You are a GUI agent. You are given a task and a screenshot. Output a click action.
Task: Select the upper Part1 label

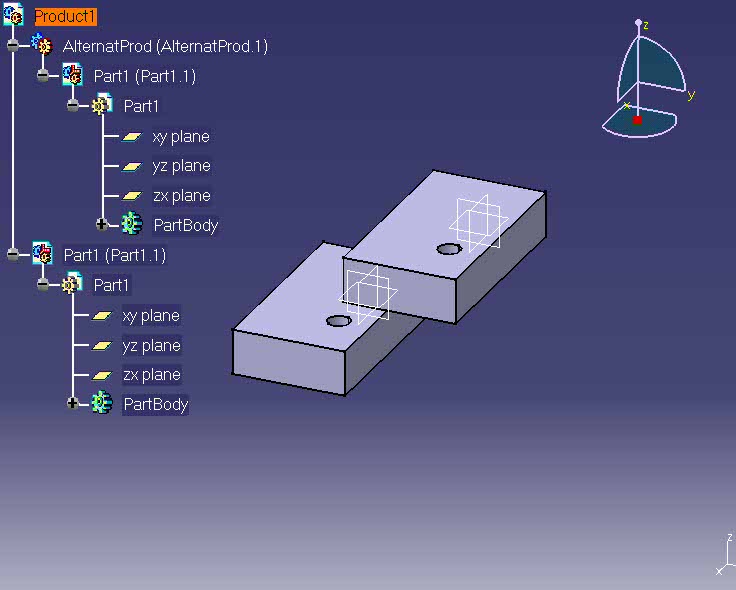(x=141, y=106)
